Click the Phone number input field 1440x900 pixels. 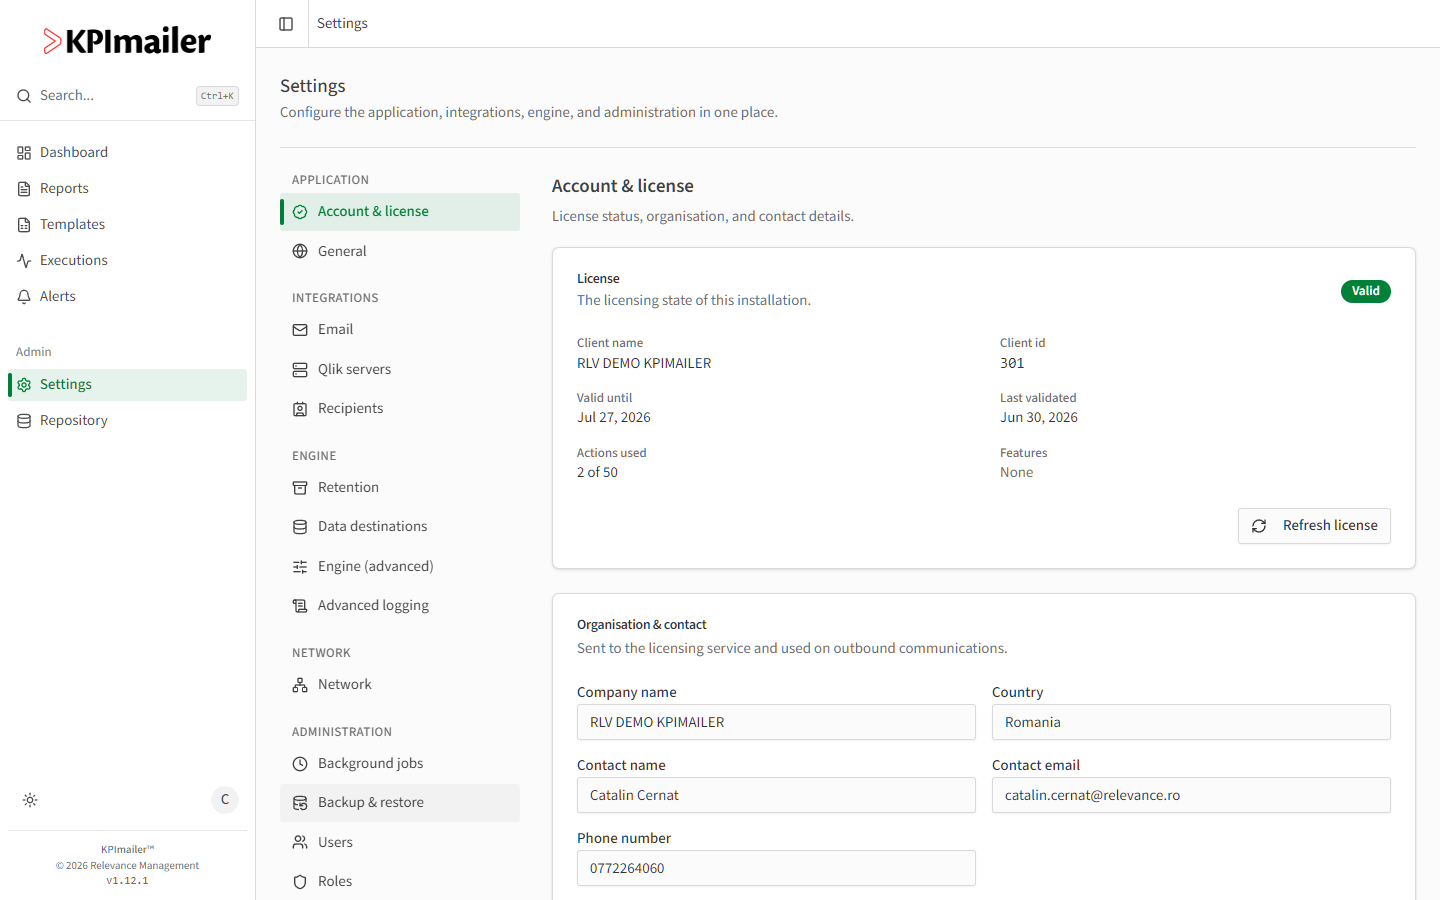(x=776, y=868)
